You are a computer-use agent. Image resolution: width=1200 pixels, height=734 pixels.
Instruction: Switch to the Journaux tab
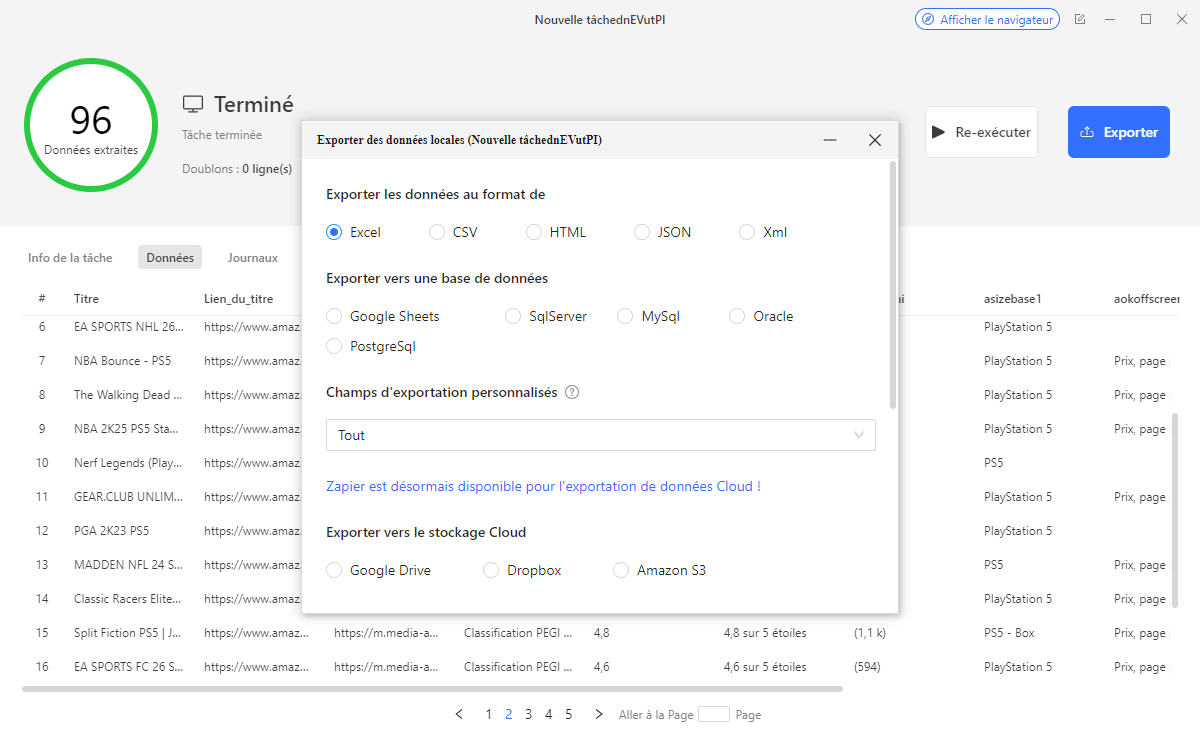252,257
